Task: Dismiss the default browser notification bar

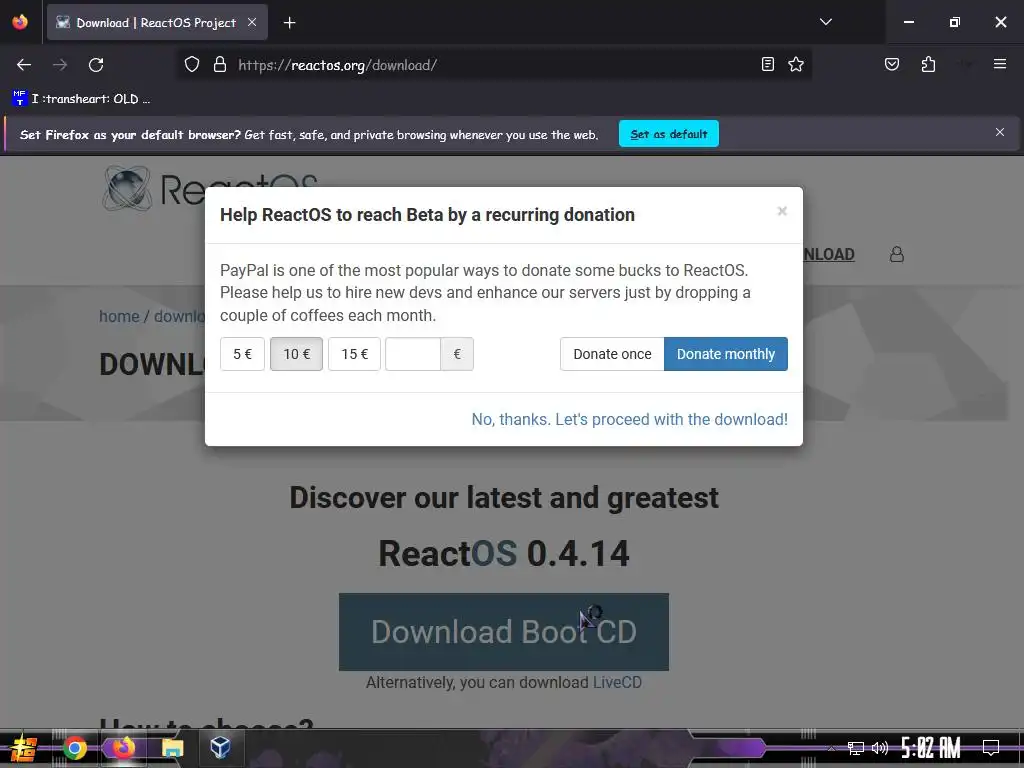Action: pyautogui.click(x=999, y=133)
